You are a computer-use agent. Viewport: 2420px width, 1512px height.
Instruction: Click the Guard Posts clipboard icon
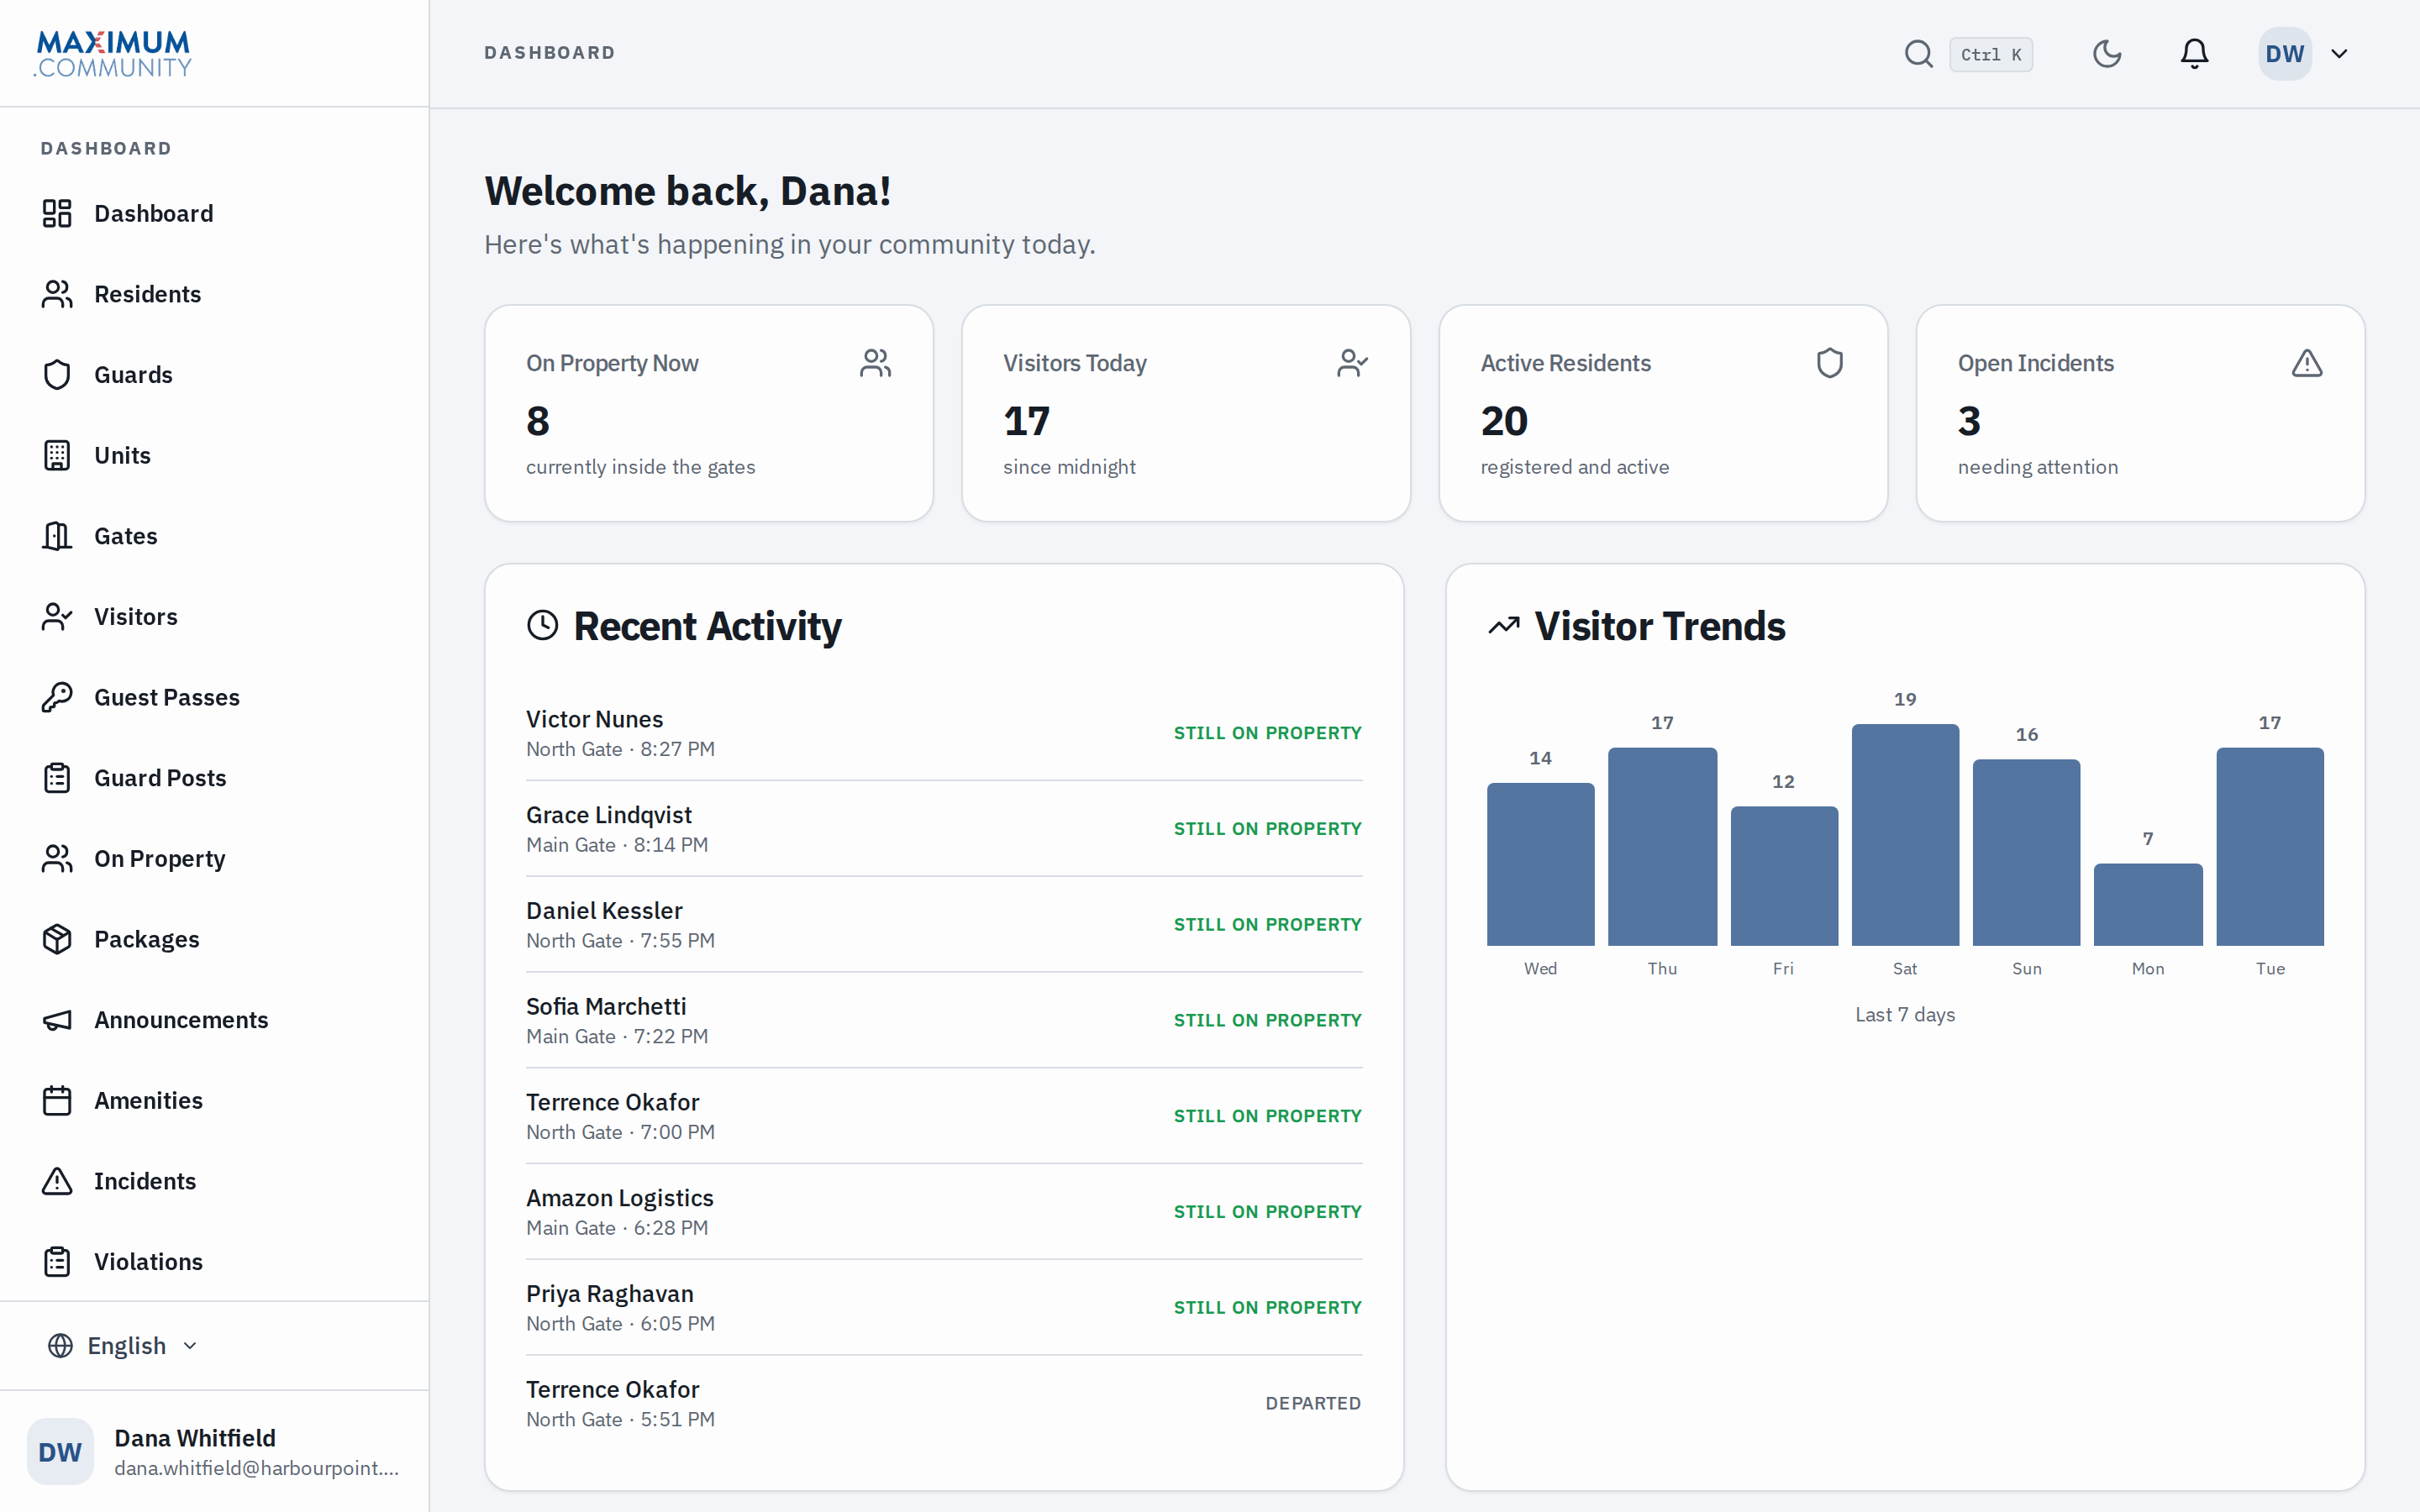click(57, 778)
